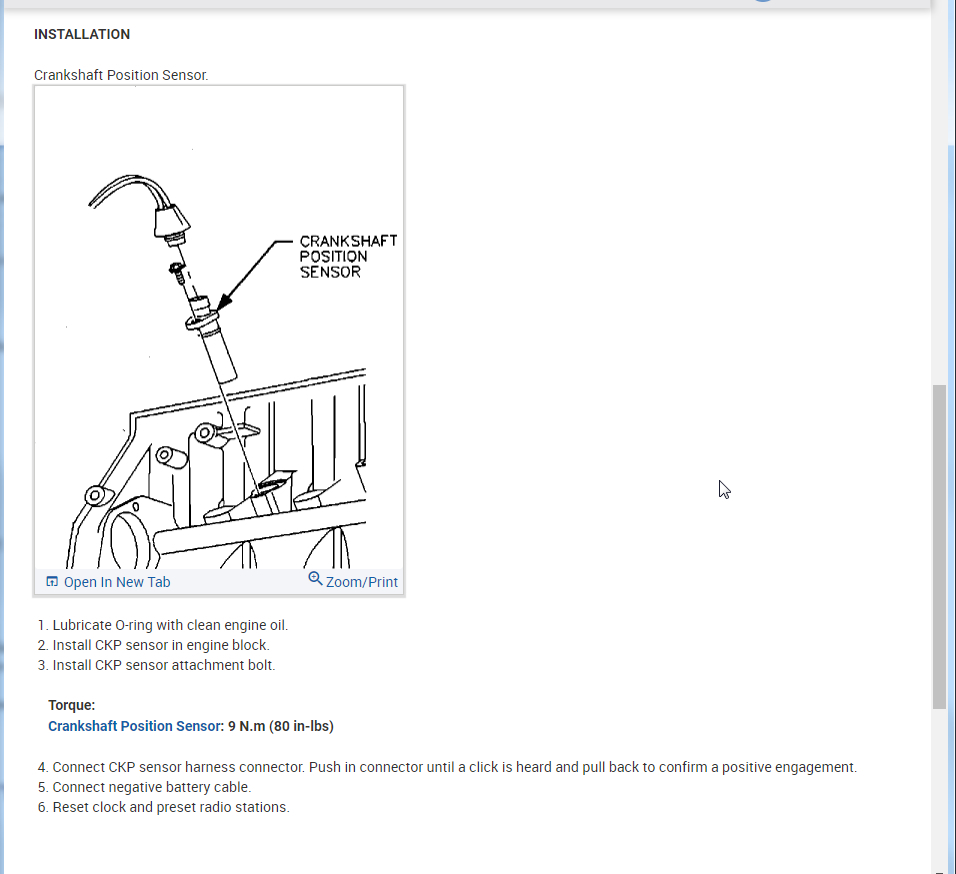Click the Zoom/Print link
Screen dimensions: 956x874
(x=362, y=582)
